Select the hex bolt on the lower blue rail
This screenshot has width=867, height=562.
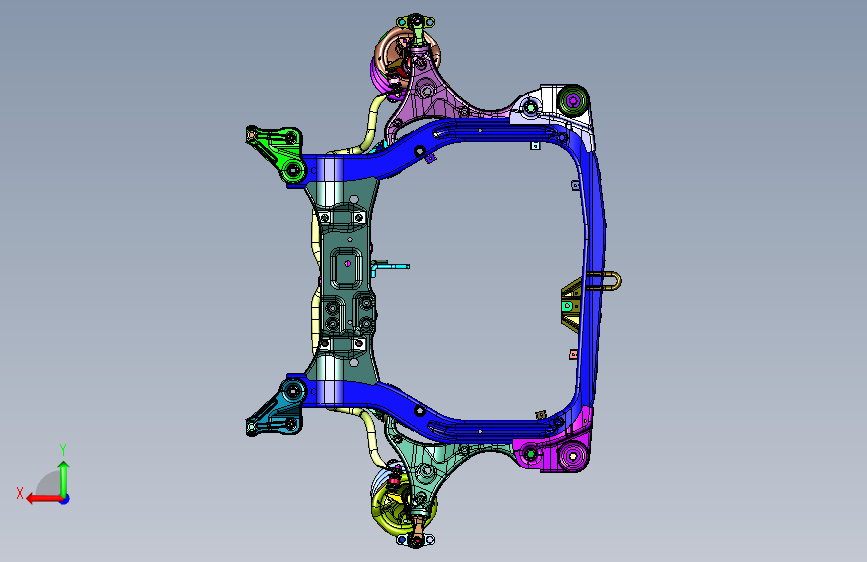419,411
